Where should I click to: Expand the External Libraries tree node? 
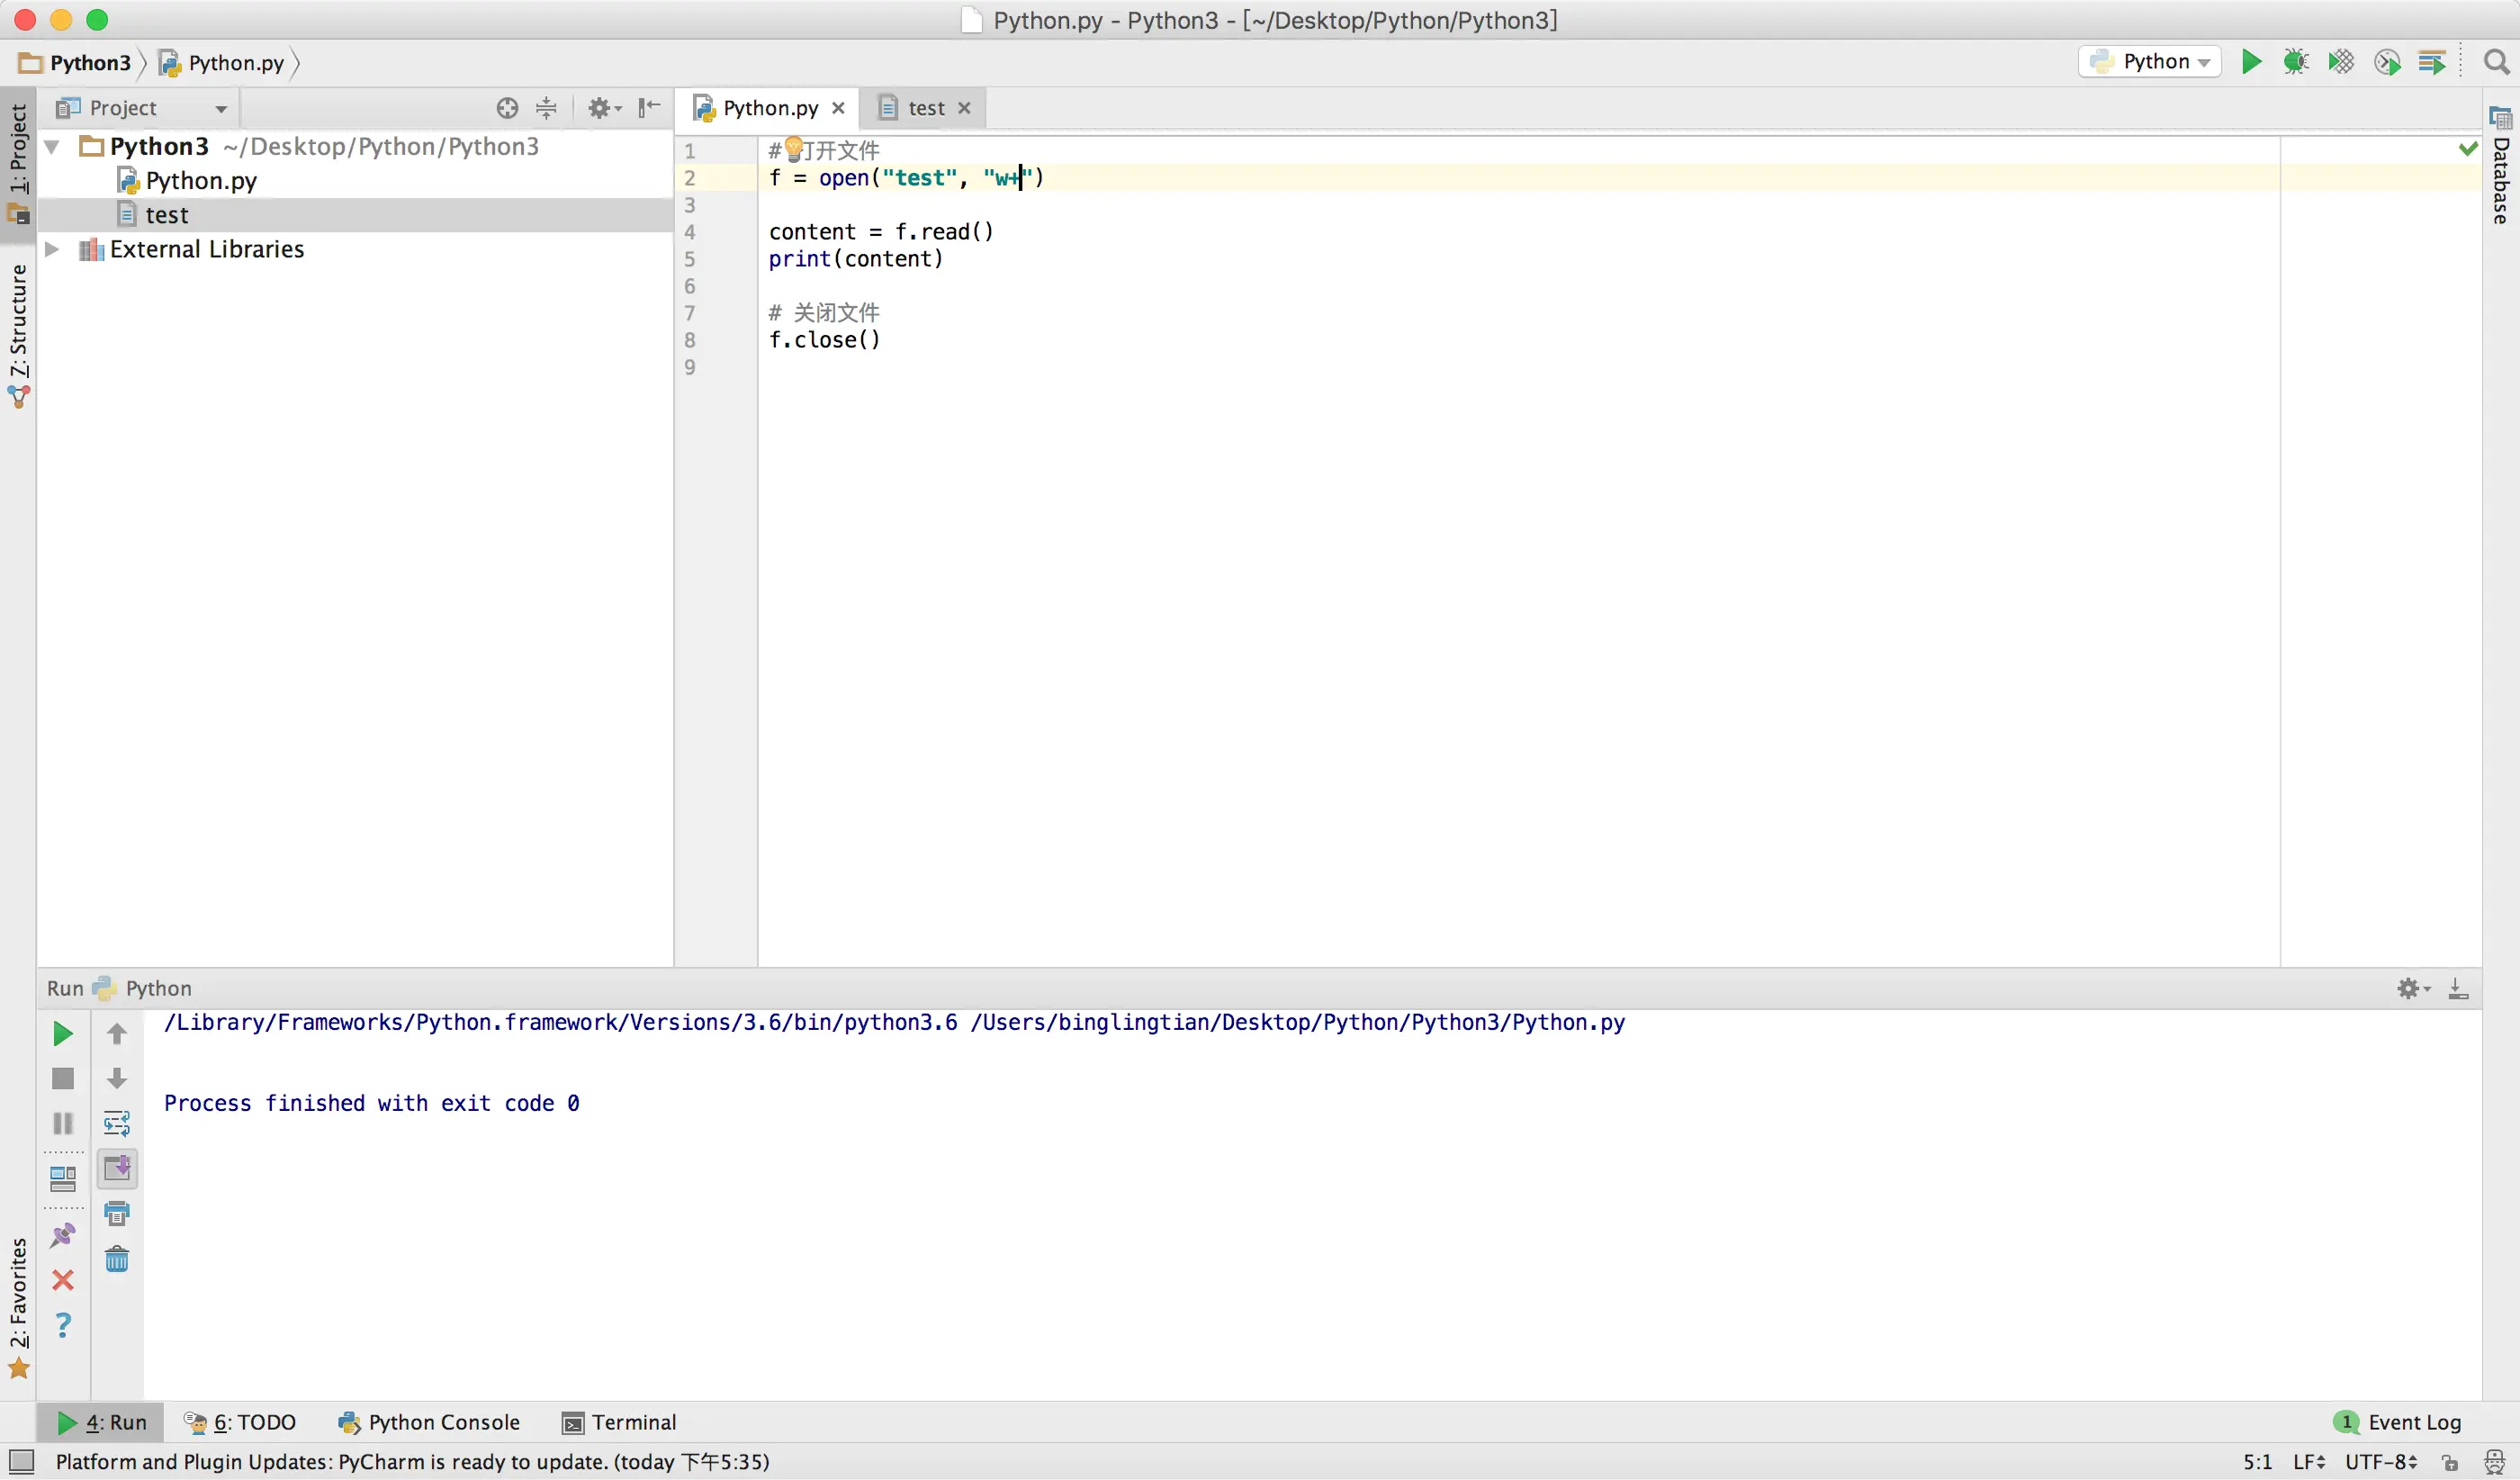point(52,249)
